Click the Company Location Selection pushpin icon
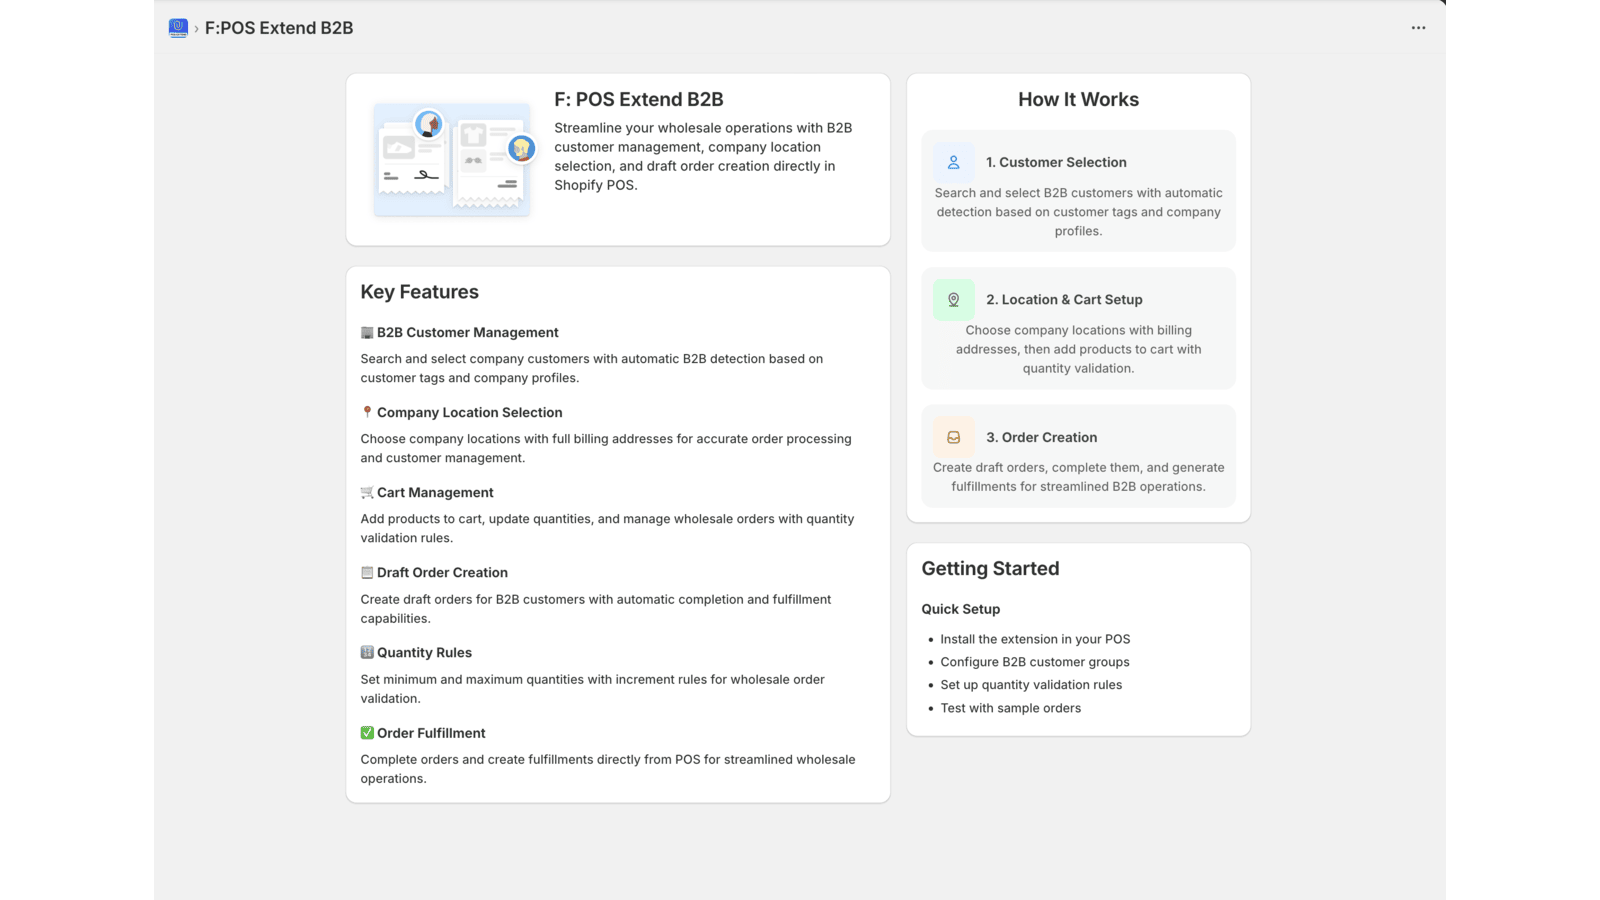1600x900 pixels. coord(367,413)
